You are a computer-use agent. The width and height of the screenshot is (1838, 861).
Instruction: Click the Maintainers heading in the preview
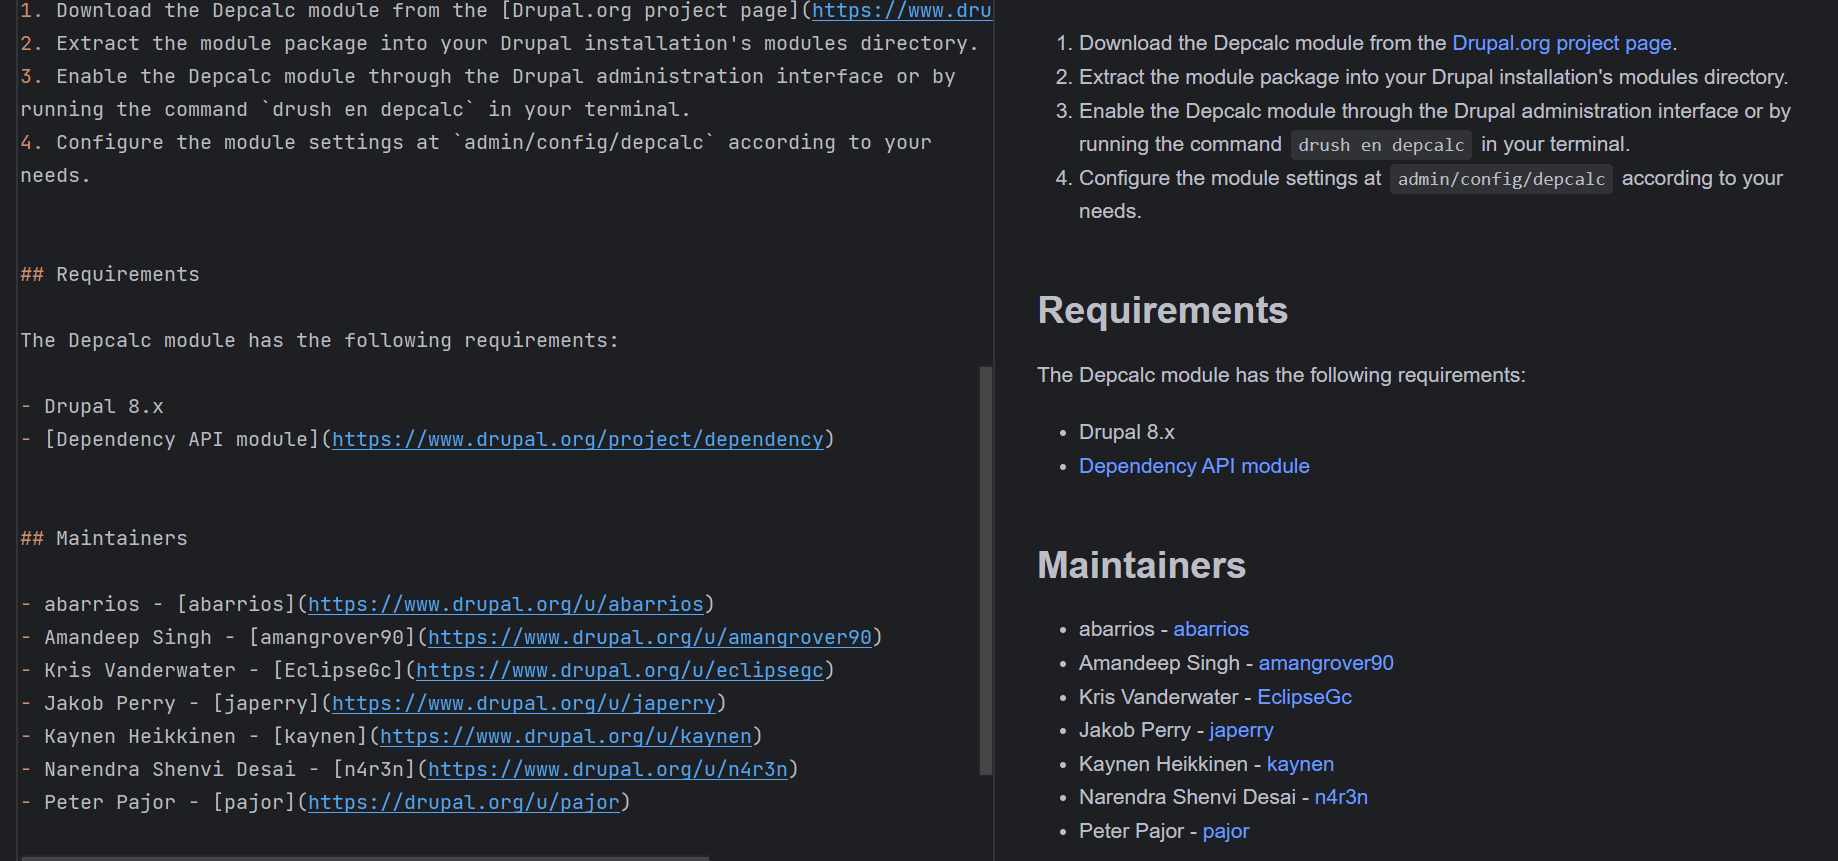[x=1141, y=565]
